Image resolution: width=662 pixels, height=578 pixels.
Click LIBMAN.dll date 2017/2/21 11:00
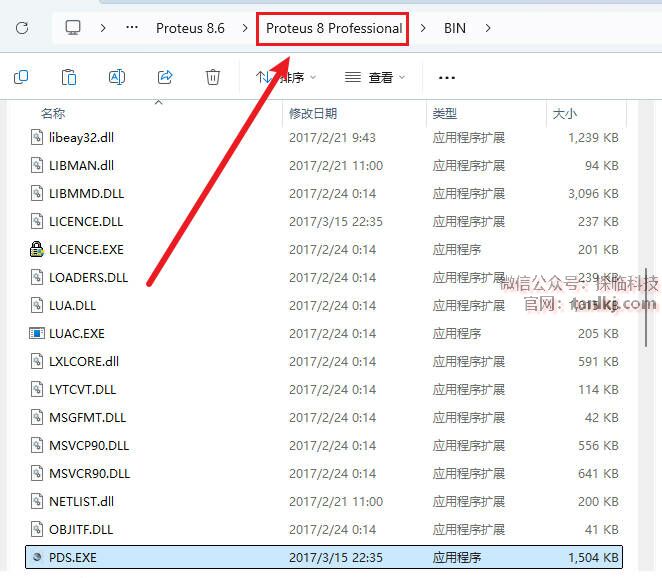336,166
